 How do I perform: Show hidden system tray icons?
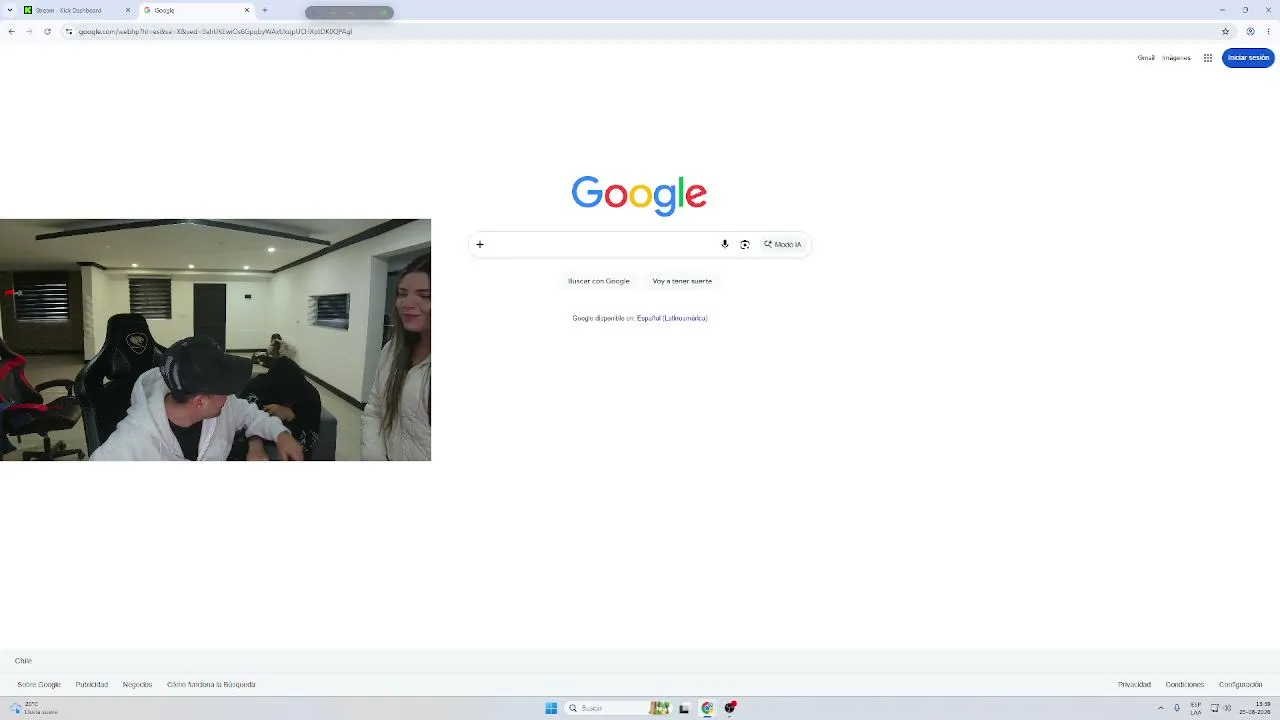click(1161, 708)
